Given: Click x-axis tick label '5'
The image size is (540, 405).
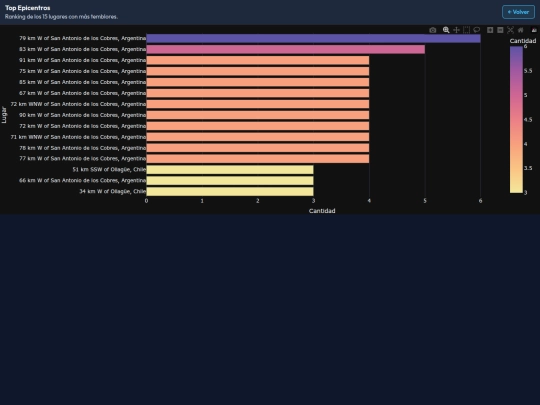Looking at the screenshot, I should pos(425,201).
